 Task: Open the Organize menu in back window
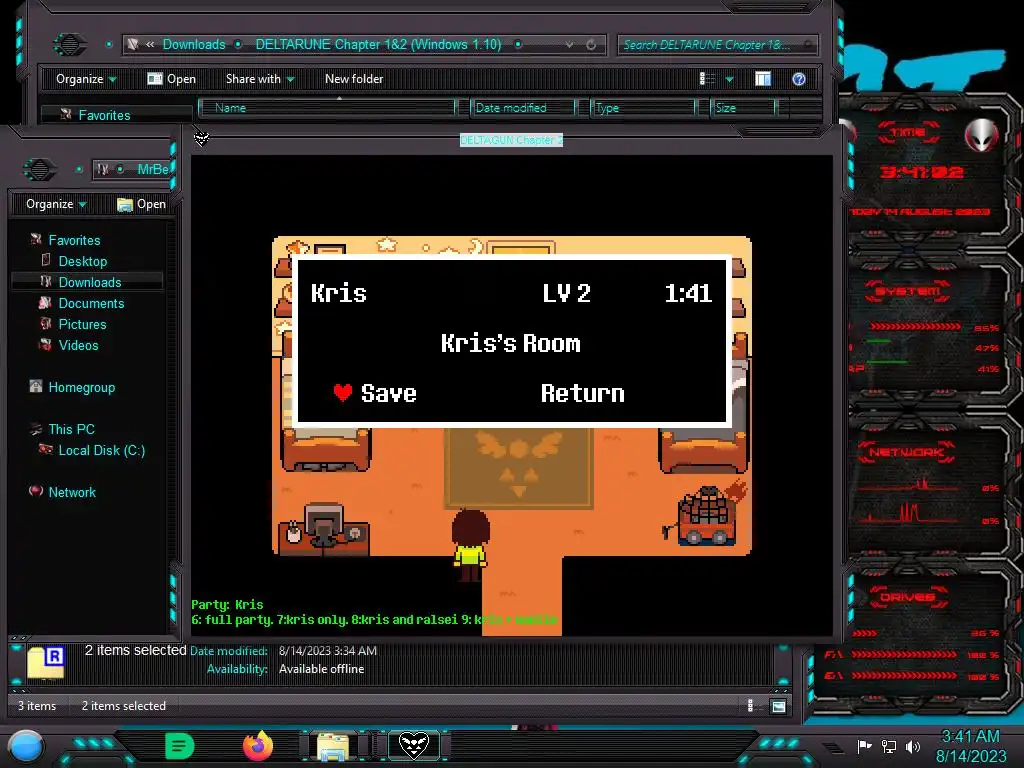coord(86,79)
